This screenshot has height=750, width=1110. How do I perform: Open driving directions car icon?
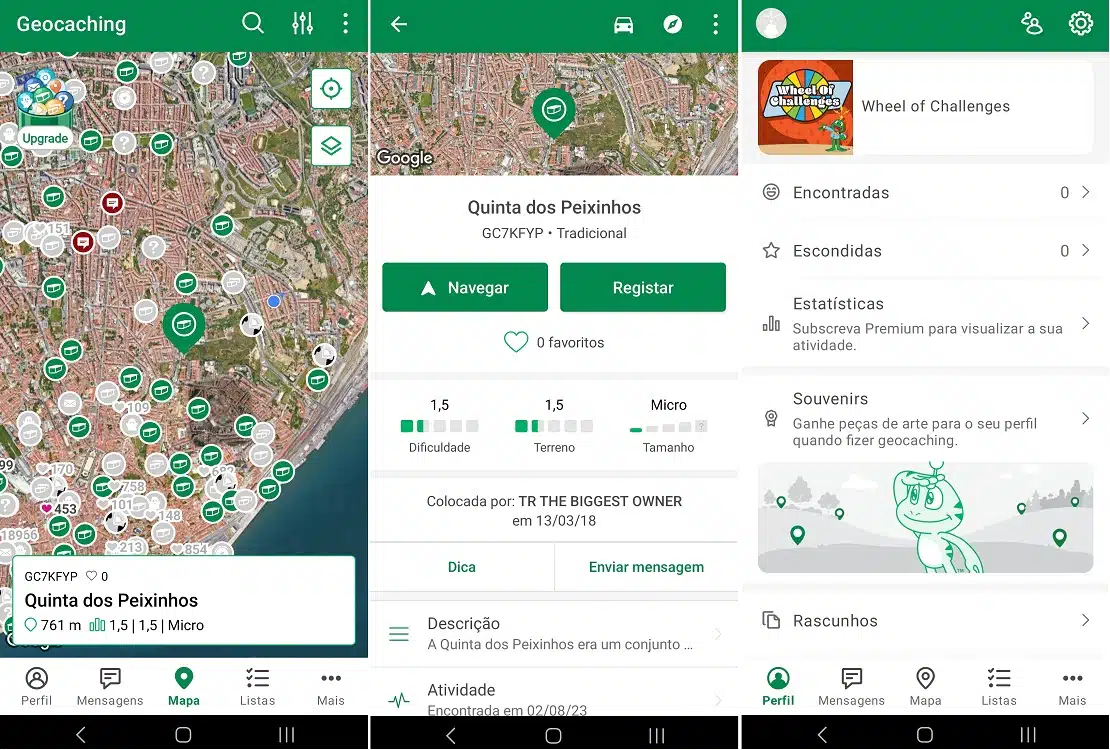coord(624,25)
